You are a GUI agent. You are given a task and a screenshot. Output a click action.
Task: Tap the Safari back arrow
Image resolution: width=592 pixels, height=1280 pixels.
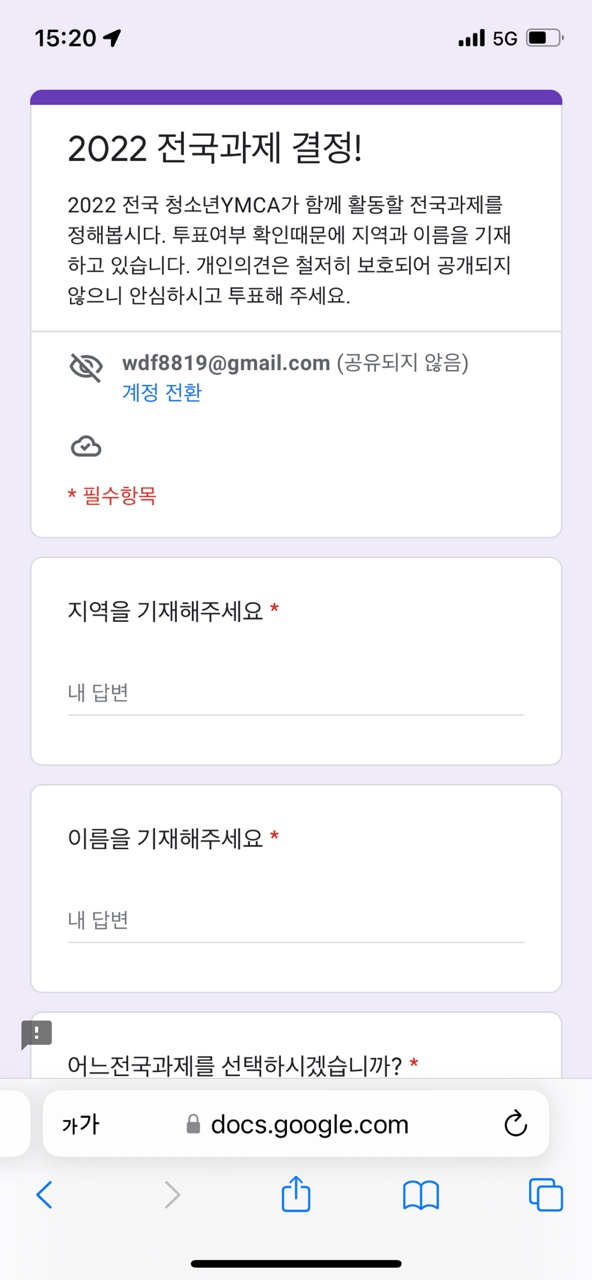click(43, 1194)
